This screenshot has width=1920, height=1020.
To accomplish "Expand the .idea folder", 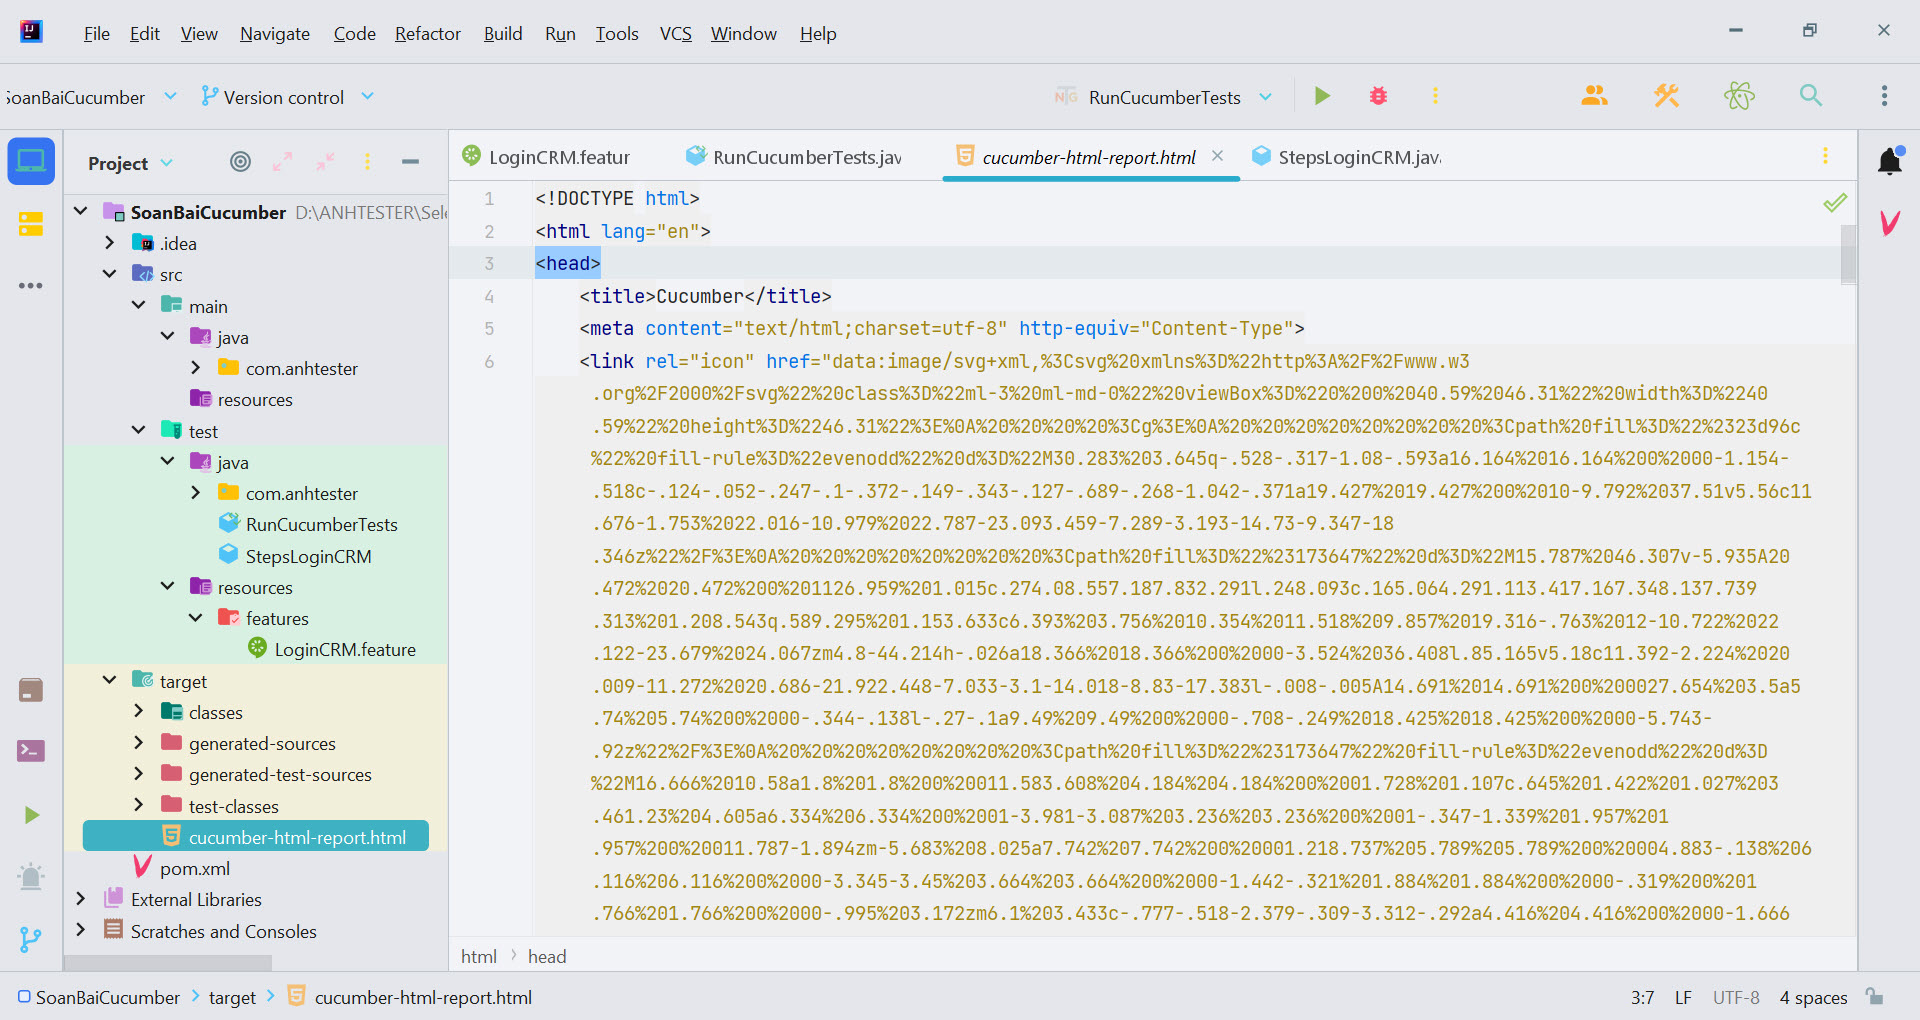I will pos(110,243).
